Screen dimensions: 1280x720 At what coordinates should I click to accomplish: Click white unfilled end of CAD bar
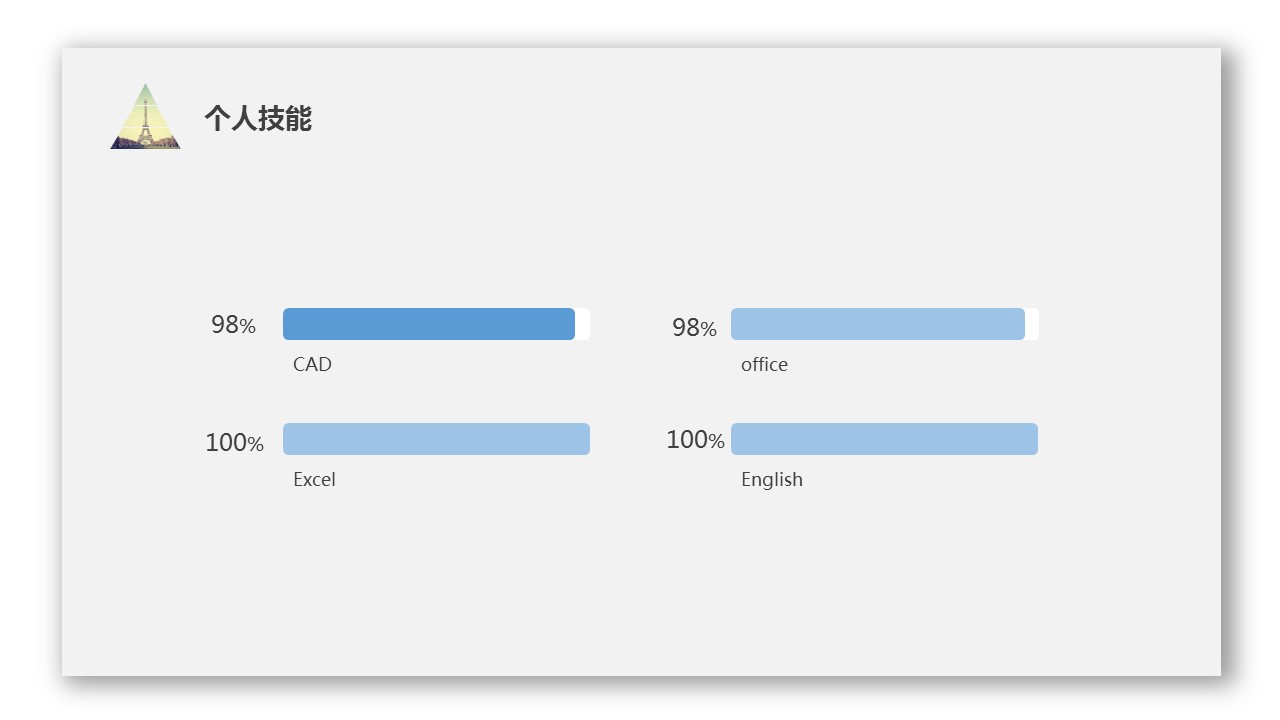click(x=583, y=324)
